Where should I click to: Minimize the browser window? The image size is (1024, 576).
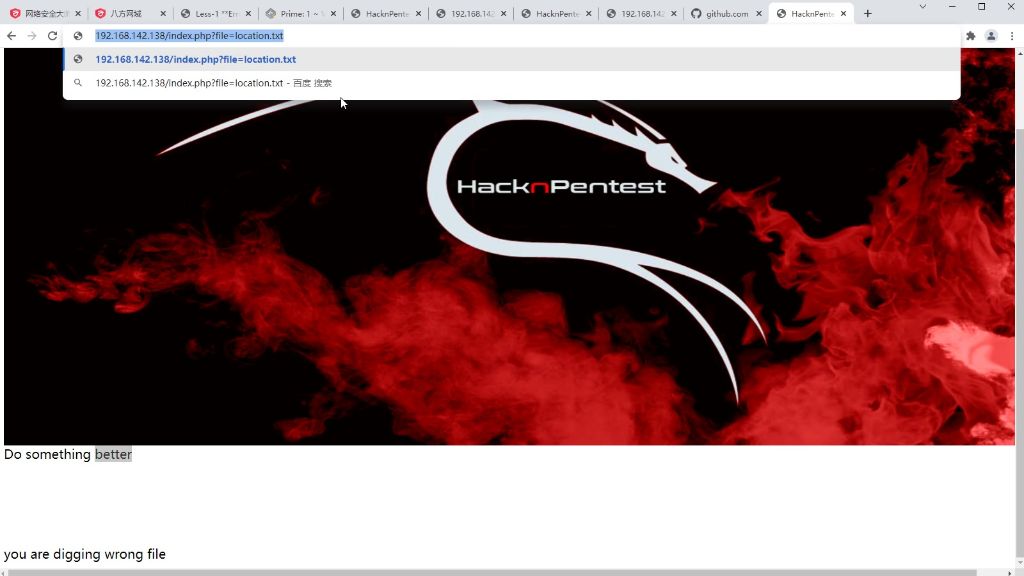tap(952, 7)
